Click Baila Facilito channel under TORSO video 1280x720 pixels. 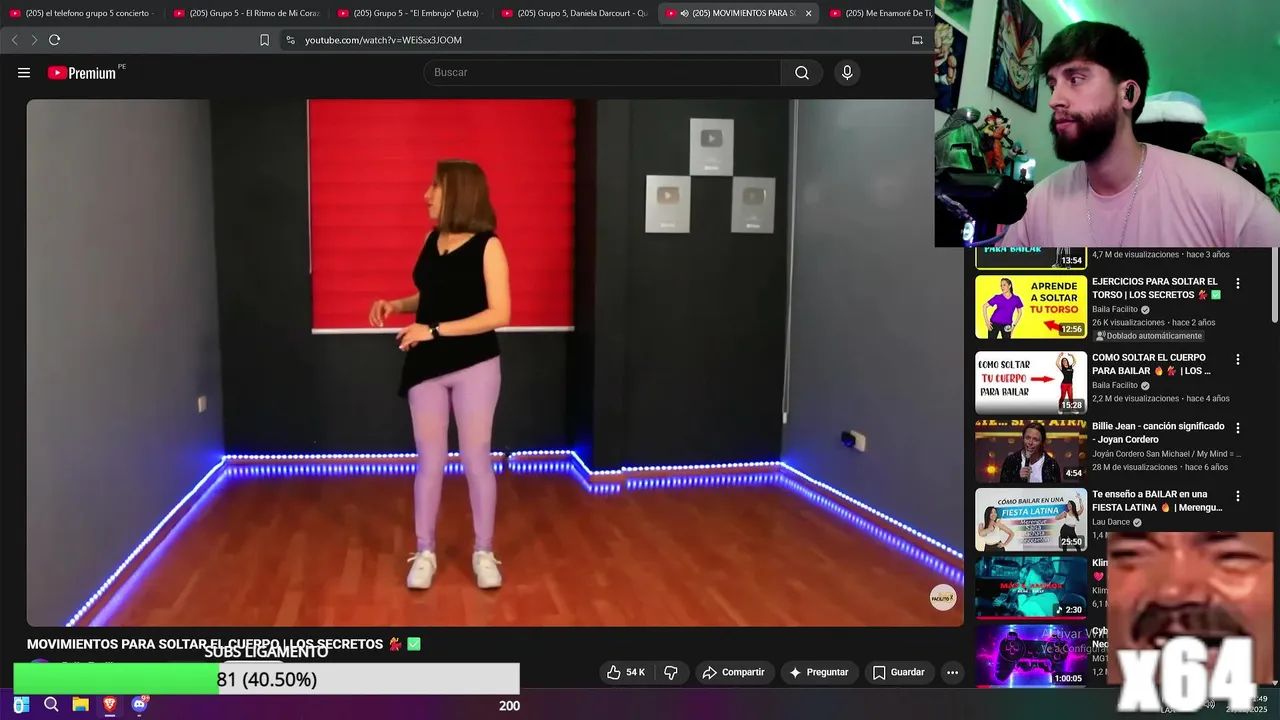1115,310
